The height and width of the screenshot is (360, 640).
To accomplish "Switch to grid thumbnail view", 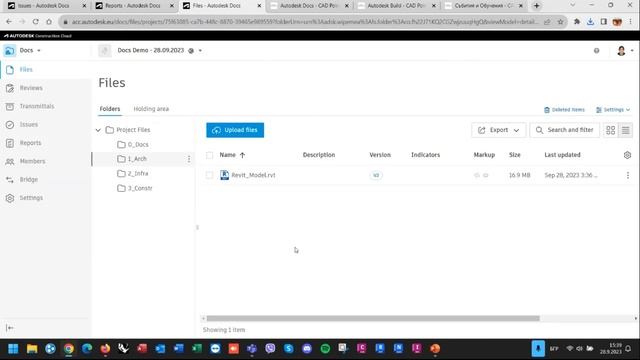I will (611, 130).
